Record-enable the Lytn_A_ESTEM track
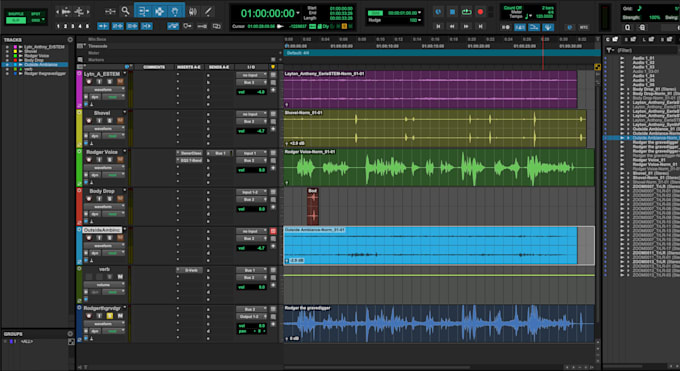Screen dimensions: 680x371 point(89,82)
